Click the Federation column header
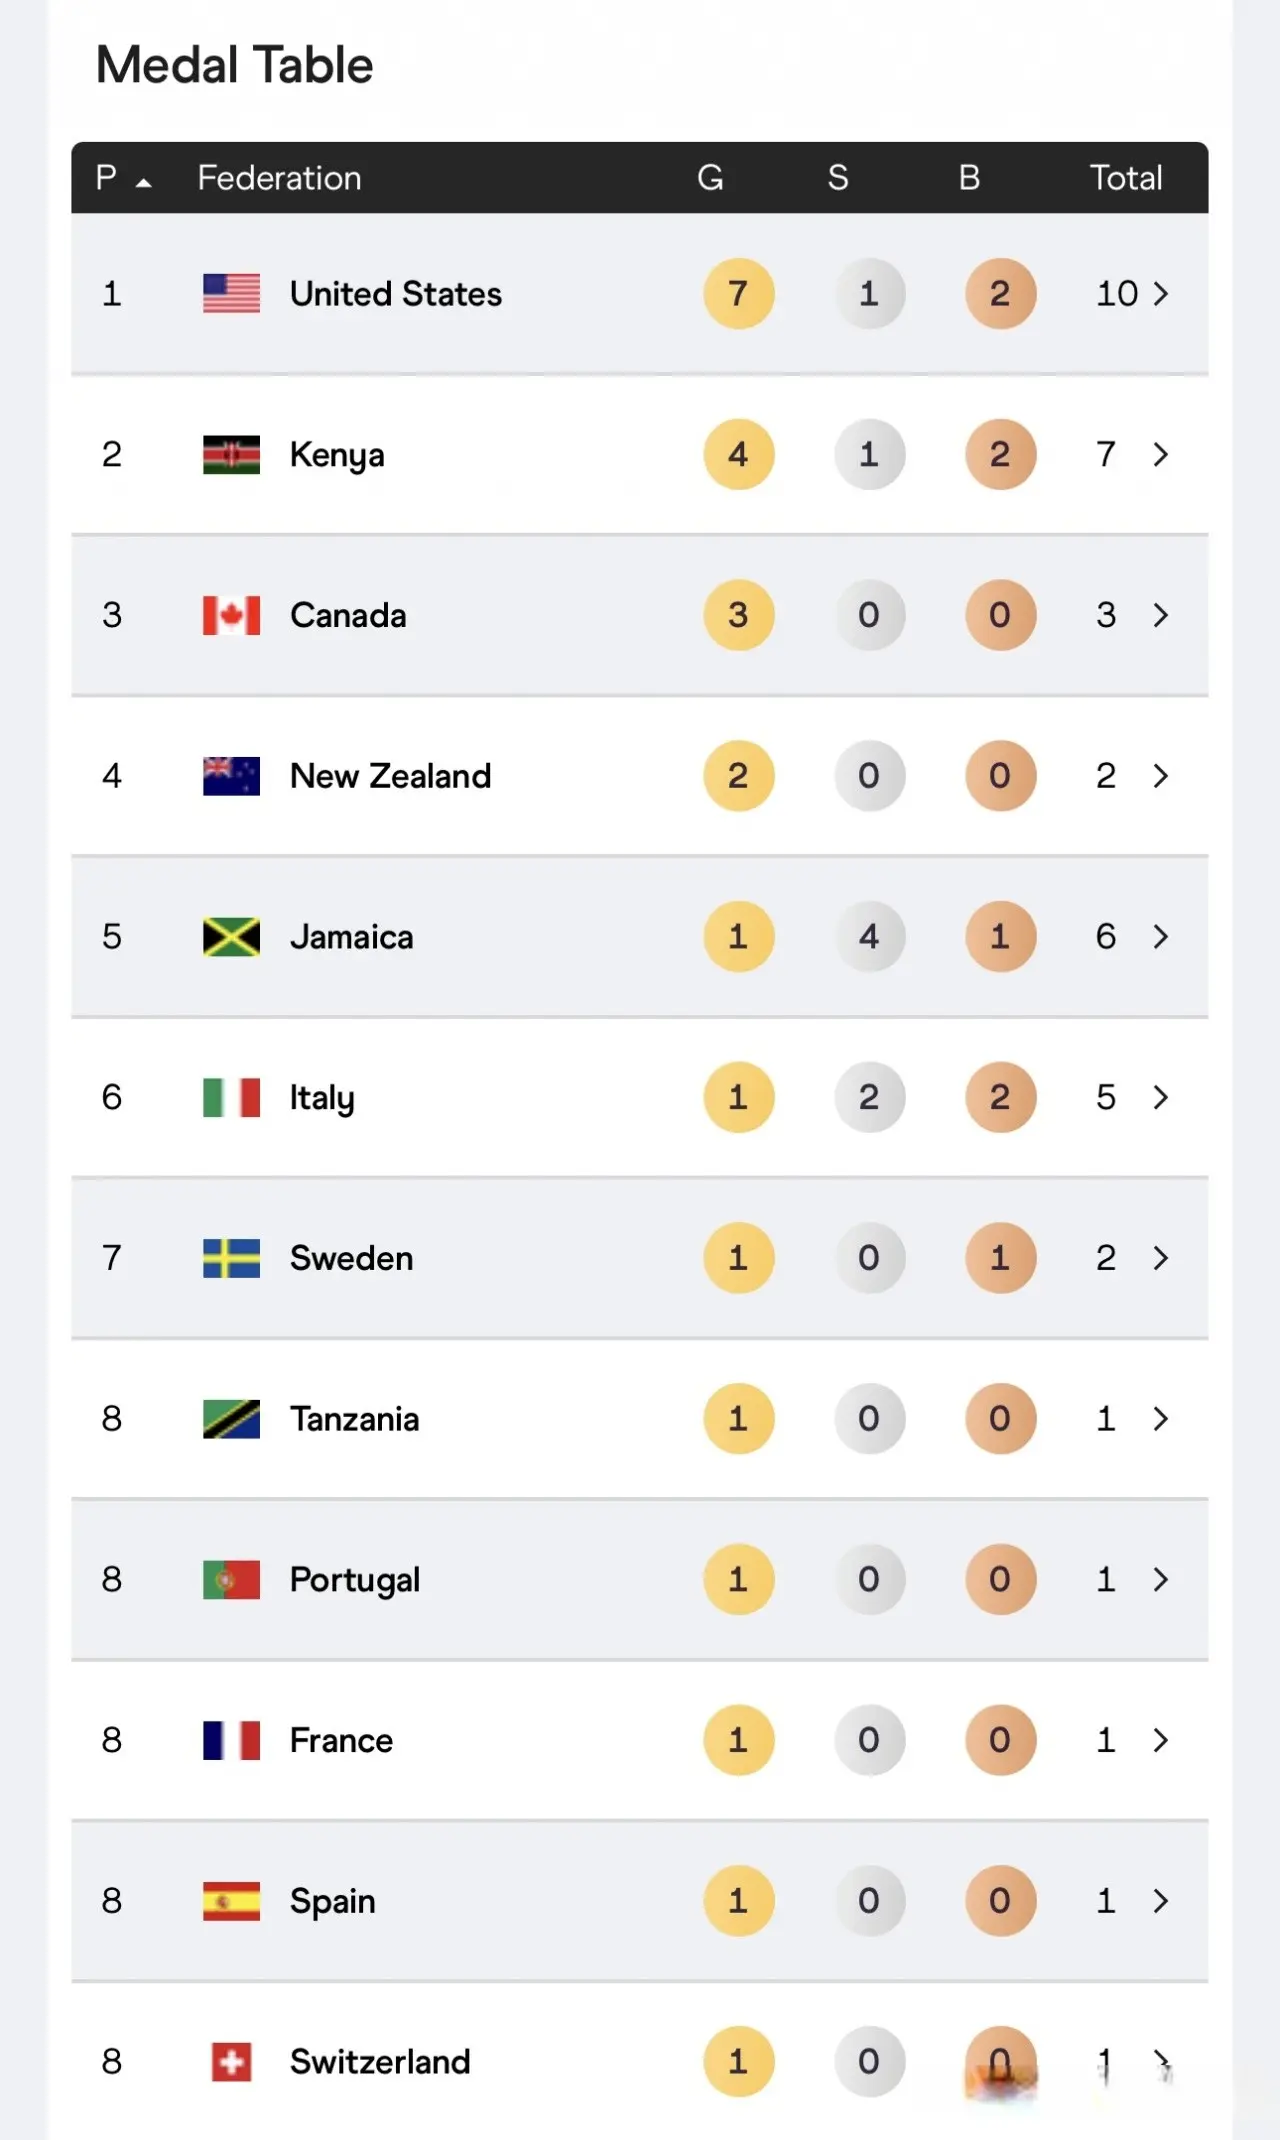Viewport: 1280px width, 2140px height. click(279, 178)
